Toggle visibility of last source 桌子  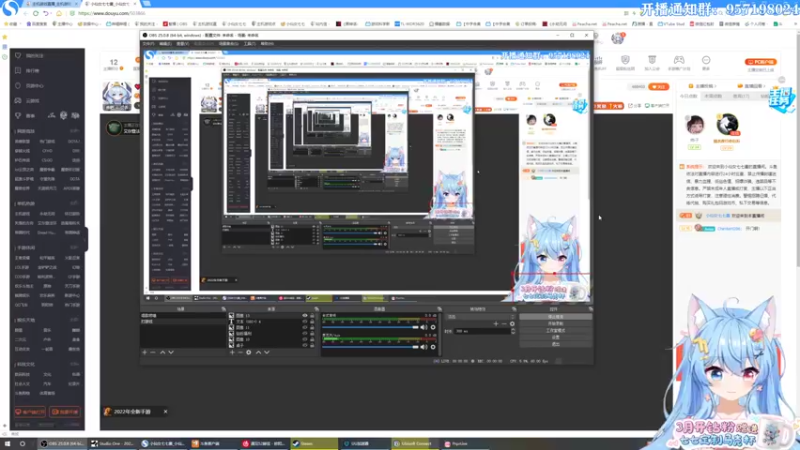[305, 345]
